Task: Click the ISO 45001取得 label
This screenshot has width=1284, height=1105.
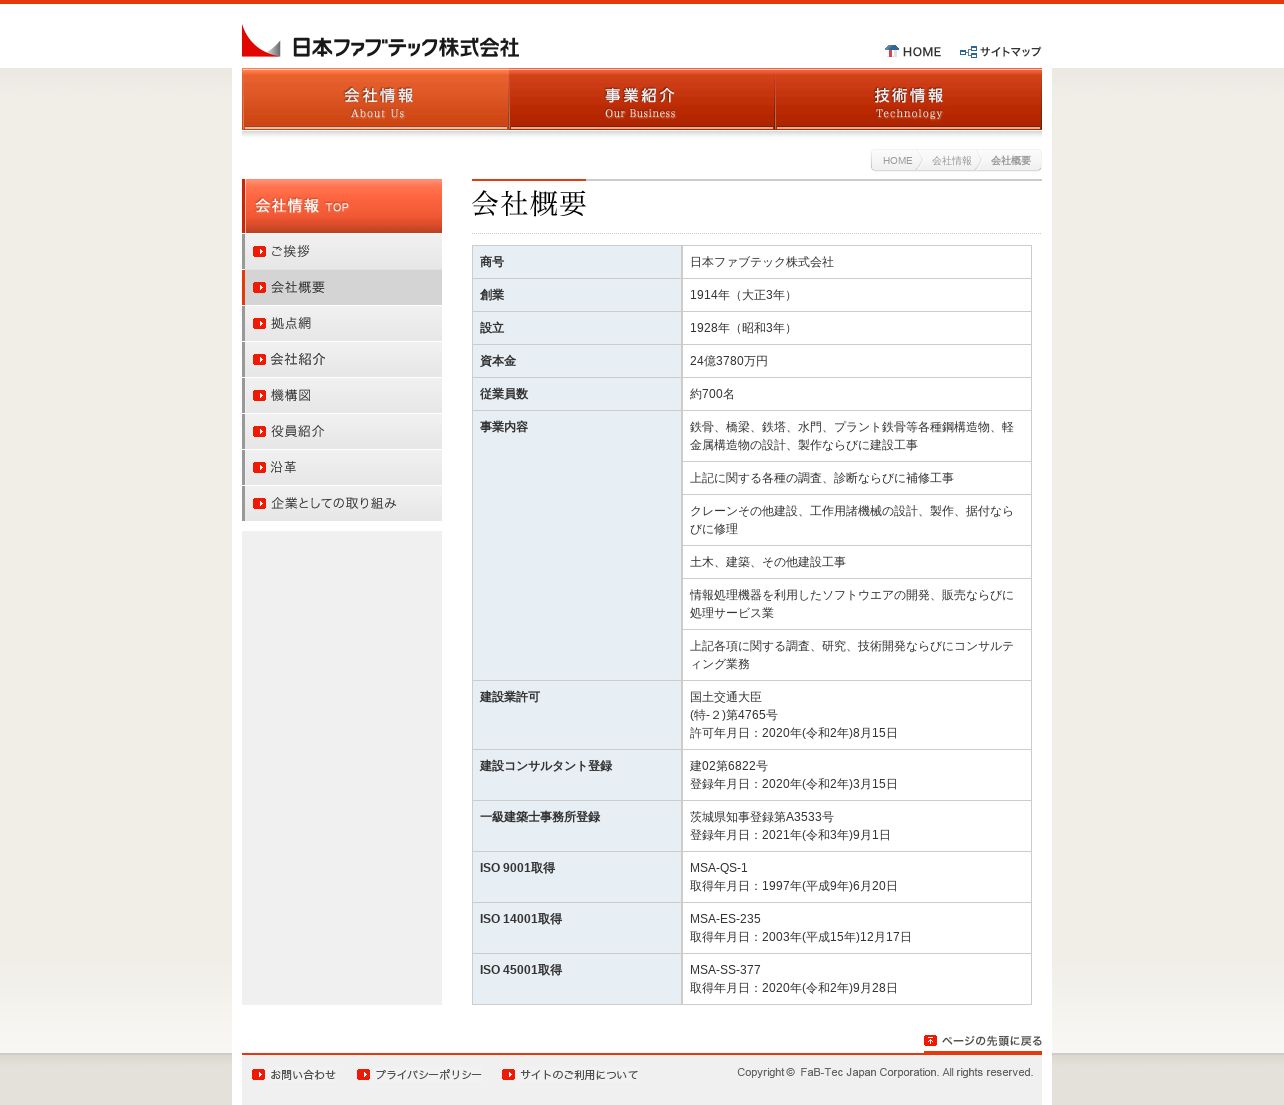Action: click(520, 970)
